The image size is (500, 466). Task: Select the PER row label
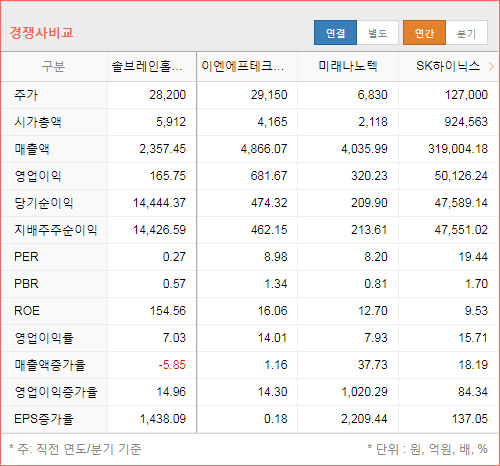coord(26,257)
